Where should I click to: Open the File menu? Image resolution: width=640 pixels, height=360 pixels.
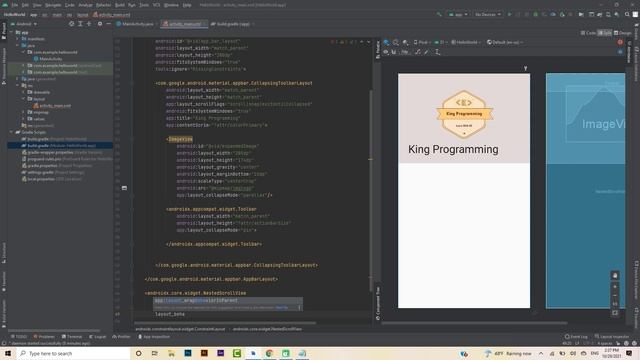(15, 5)
